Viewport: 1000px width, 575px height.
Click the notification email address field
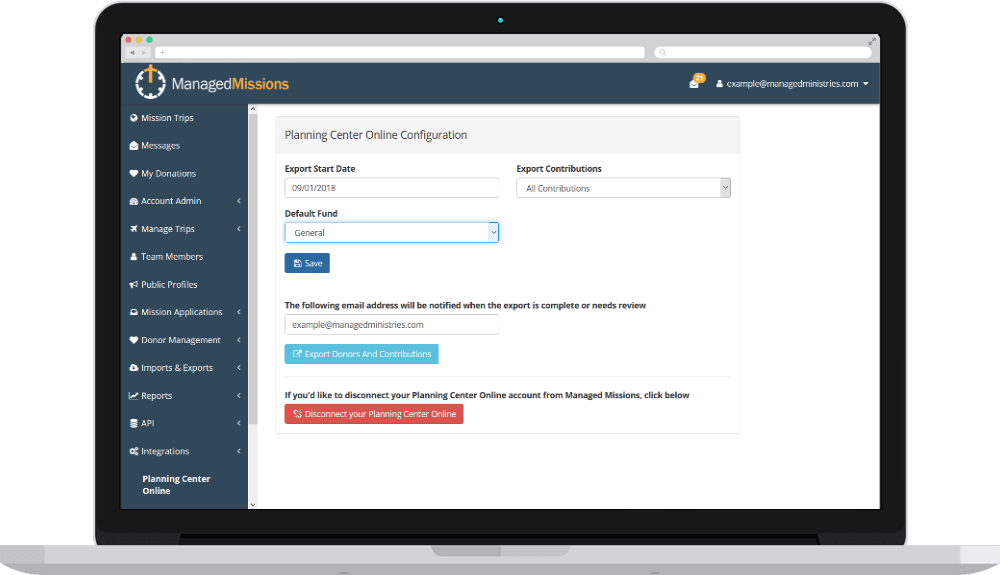[392, 324]
